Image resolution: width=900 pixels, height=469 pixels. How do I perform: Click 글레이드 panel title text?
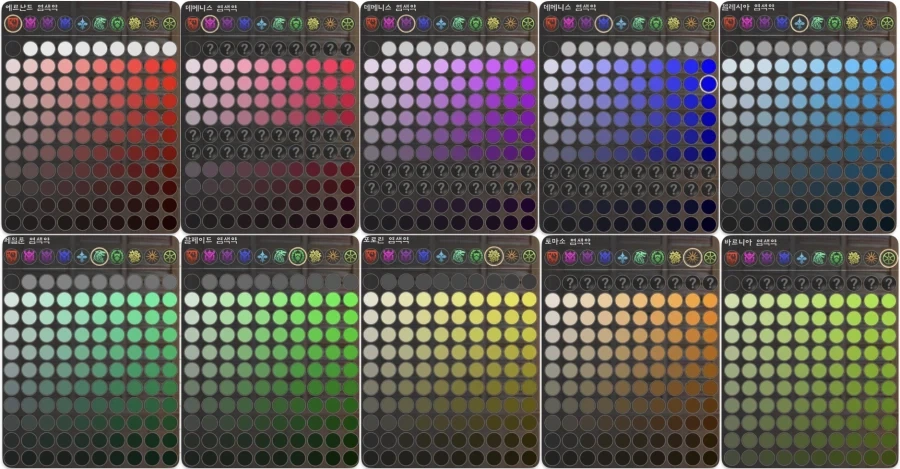[211, 241]
